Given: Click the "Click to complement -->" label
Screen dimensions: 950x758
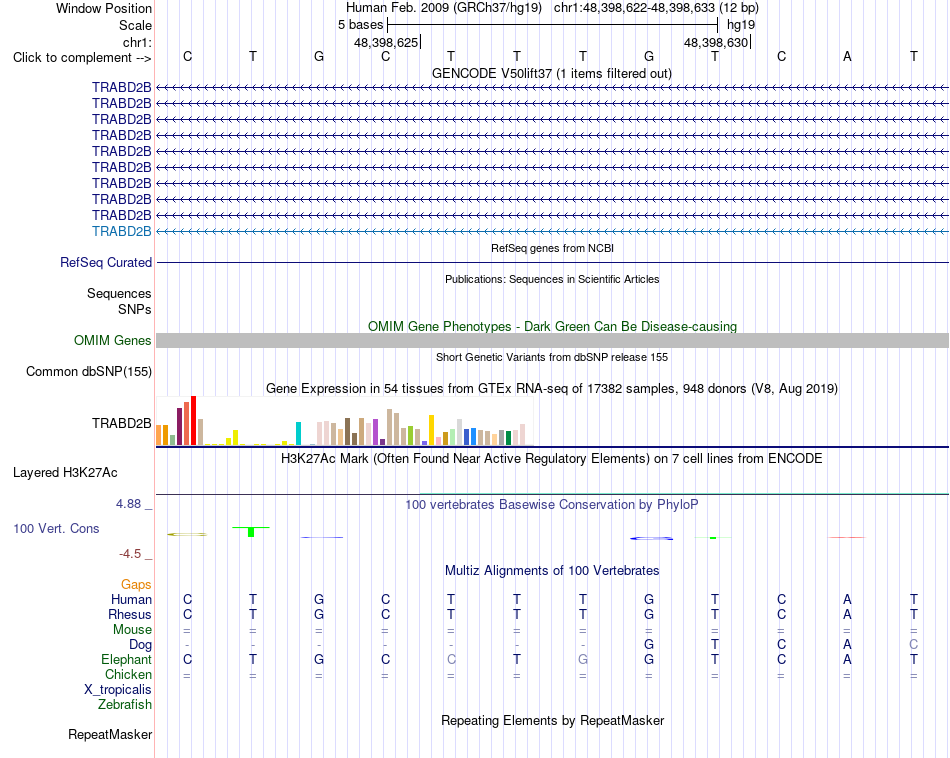Looking at the screenshot, I should [x=82, y=58].
